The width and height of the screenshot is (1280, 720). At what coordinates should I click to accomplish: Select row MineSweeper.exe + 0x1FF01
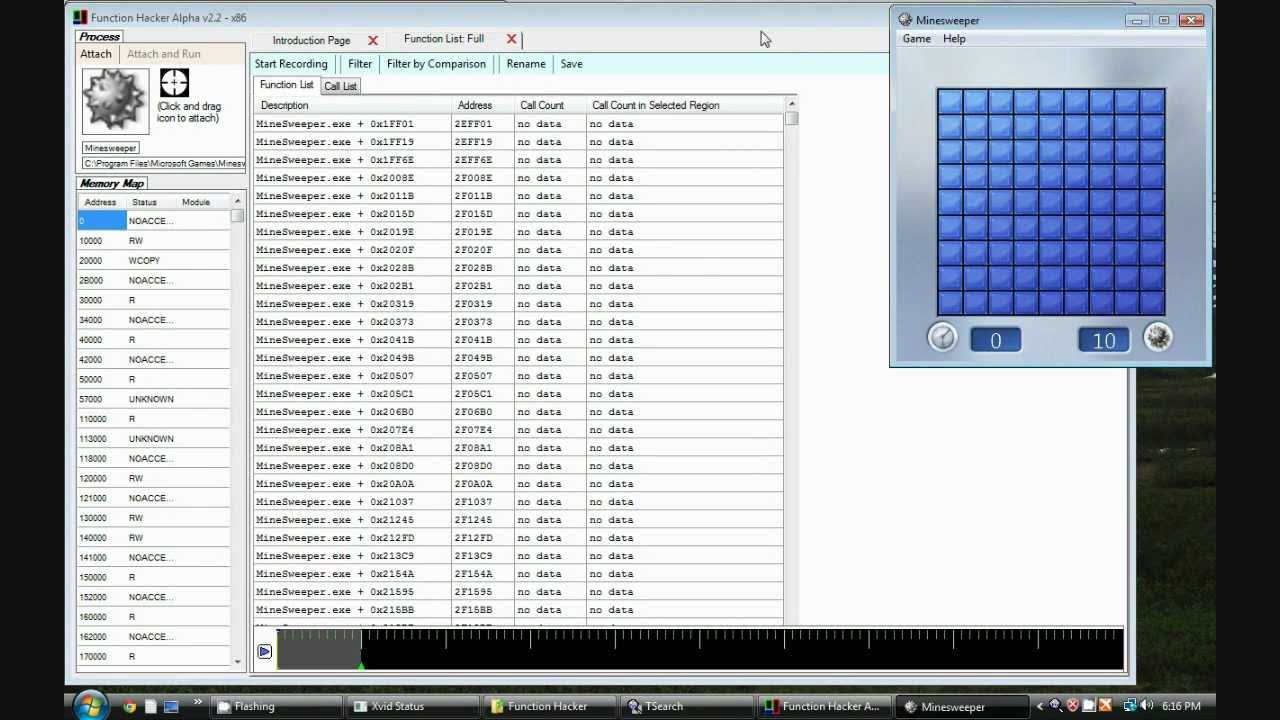(x=518, y=124)
